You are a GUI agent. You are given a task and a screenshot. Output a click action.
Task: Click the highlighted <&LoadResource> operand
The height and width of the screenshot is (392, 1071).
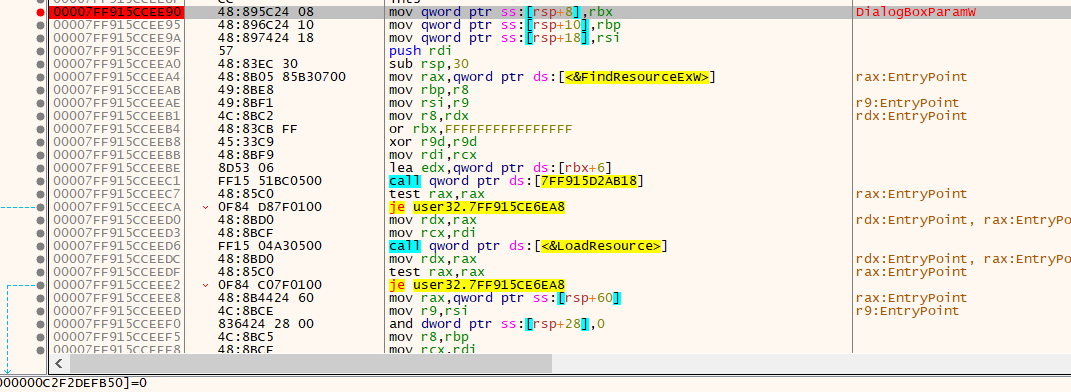(x=600, y=246)
